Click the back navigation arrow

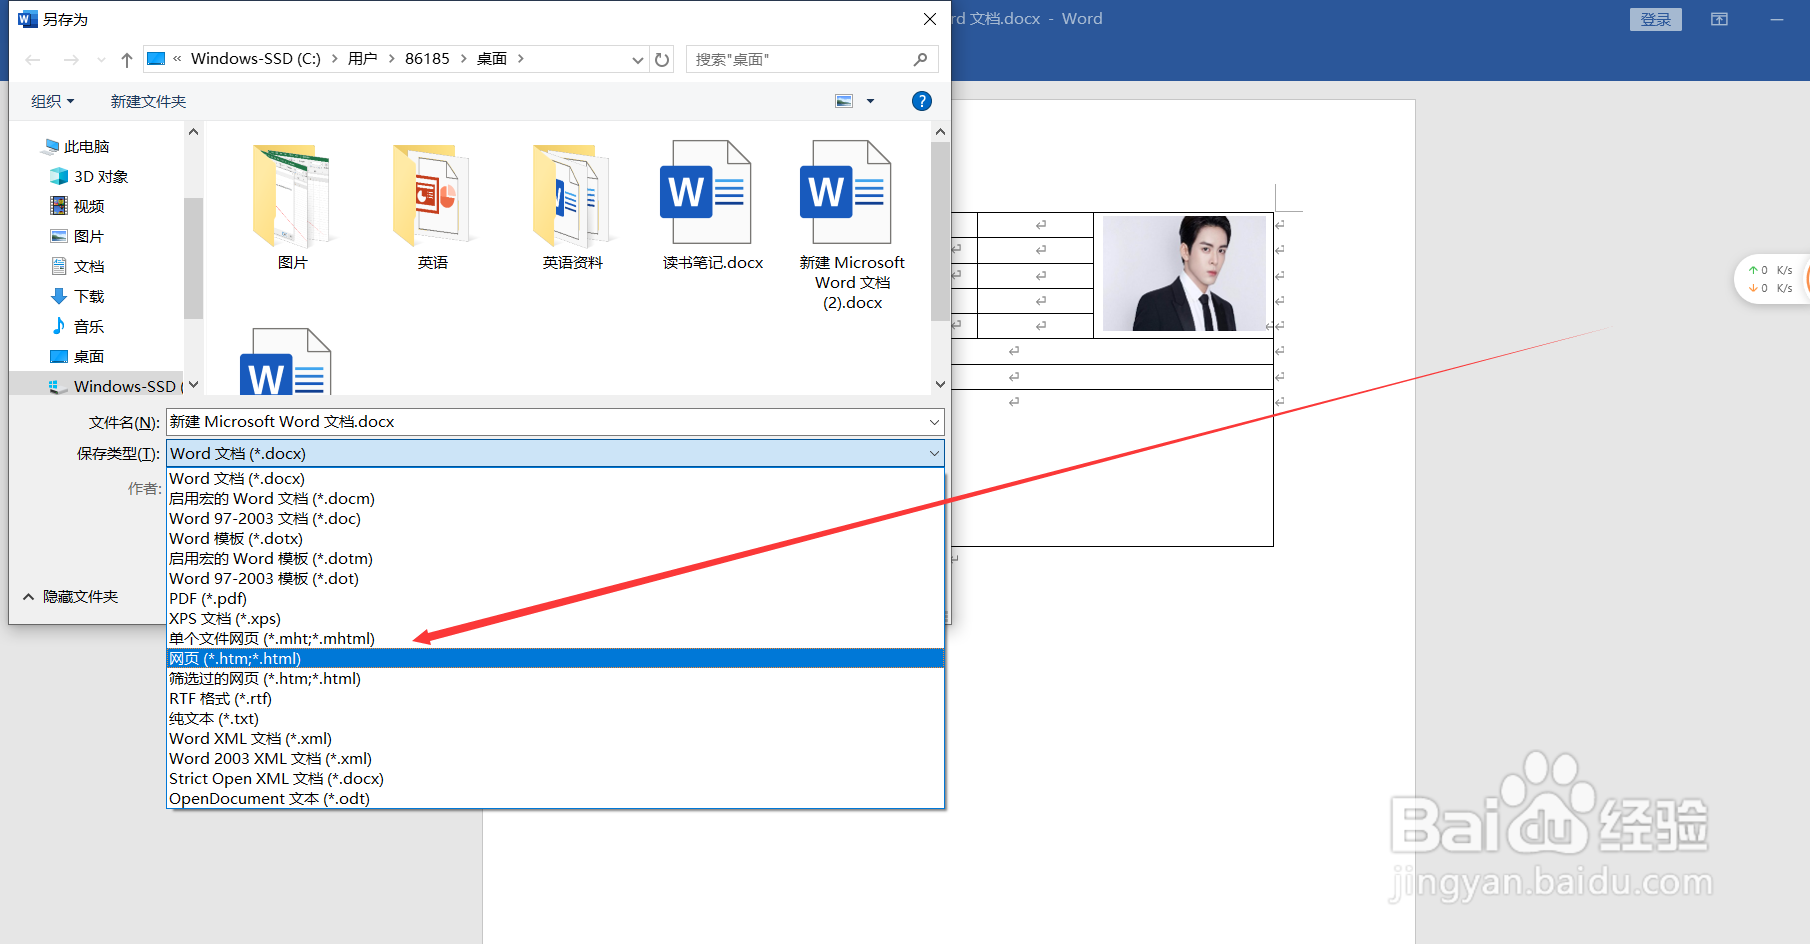(32, 59)
